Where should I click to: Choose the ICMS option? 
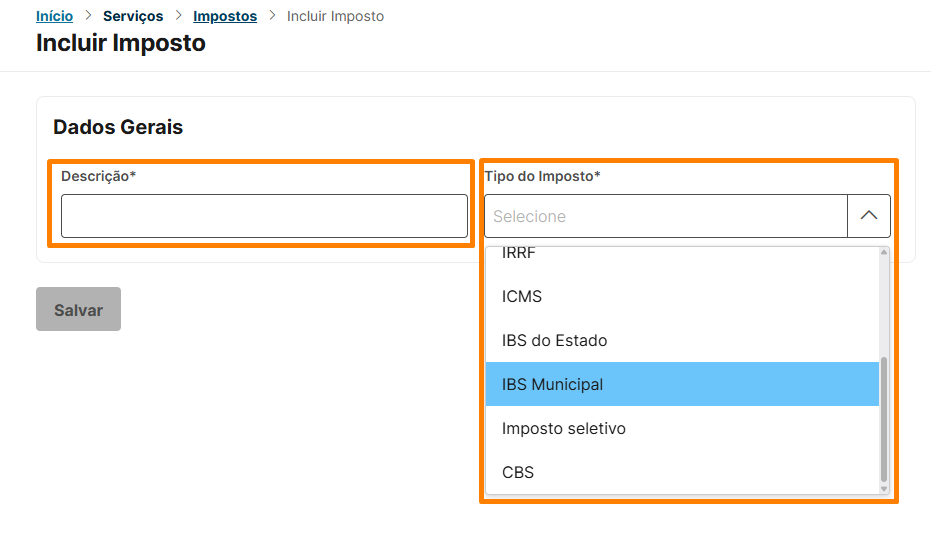pyautogui.click(x=522, y=296)
